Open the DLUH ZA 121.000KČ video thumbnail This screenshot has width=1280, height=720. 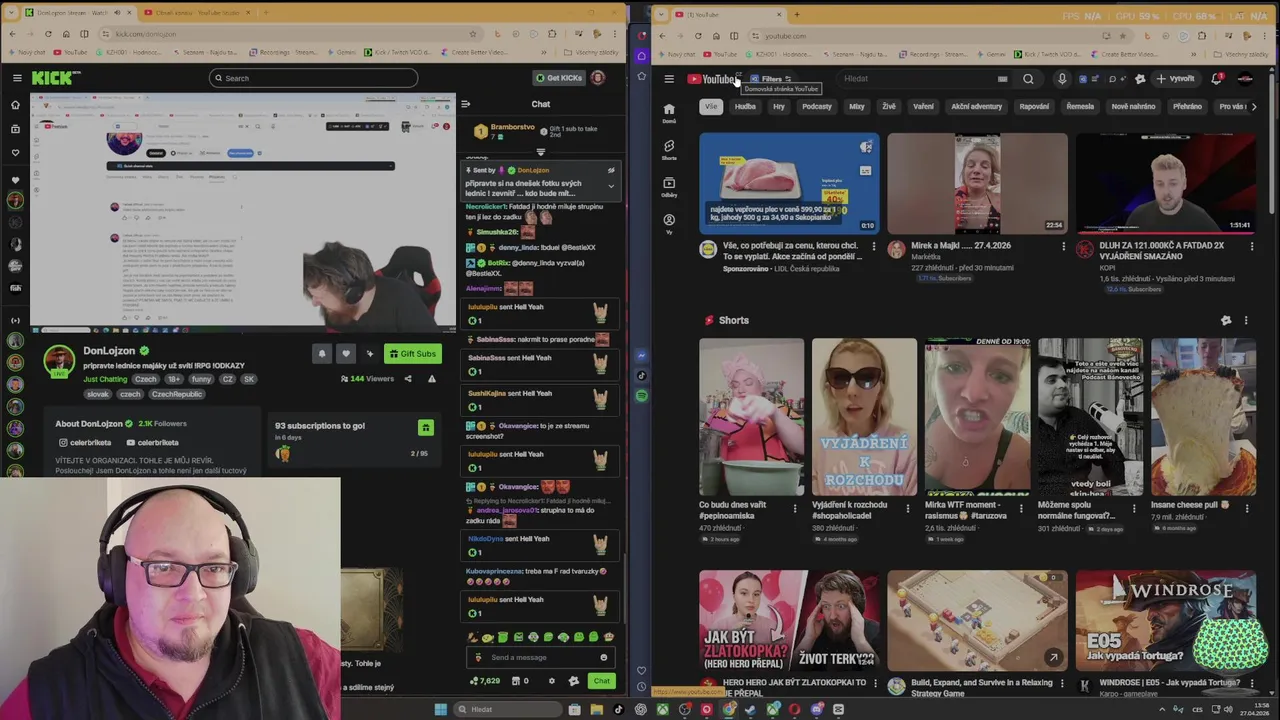pyautogui.click(x=1166, y=182)
